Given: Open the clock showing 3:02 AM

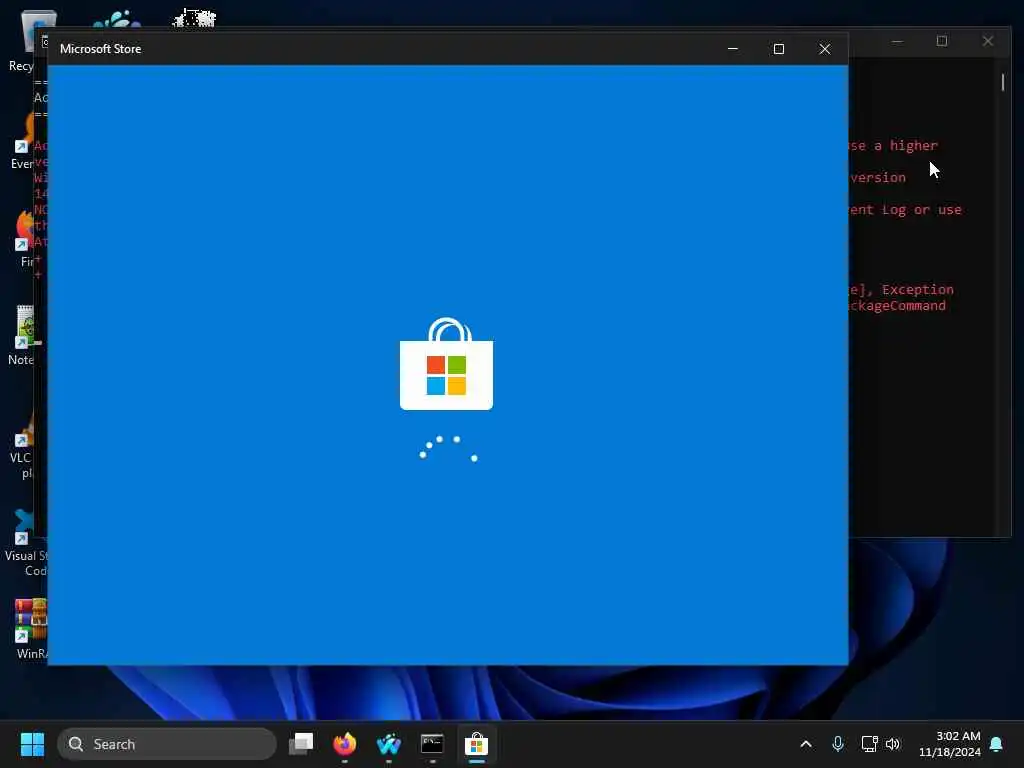Looking at the screenshot, I should point(950,744).
